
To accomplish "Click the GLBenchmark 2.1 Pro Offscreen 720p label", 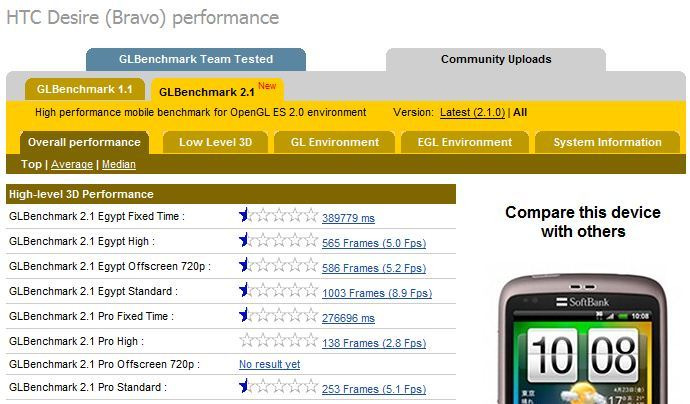I will coord(104,364).
